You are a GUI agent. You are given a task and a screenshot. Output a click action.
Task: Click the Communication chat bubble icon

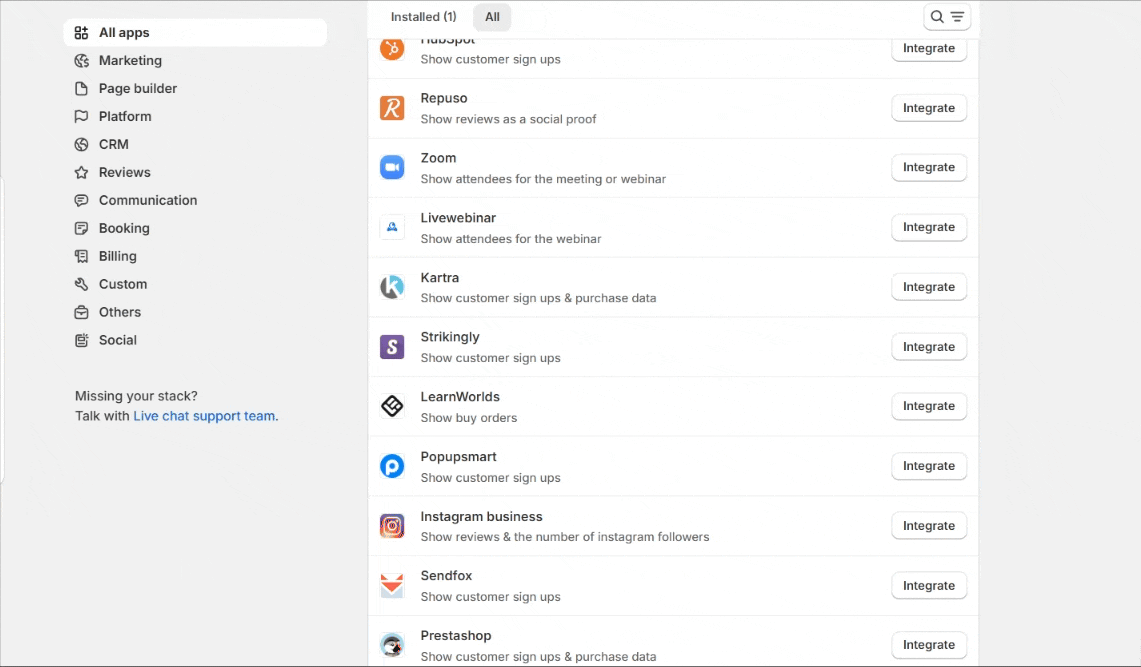(x=82, y=200)
